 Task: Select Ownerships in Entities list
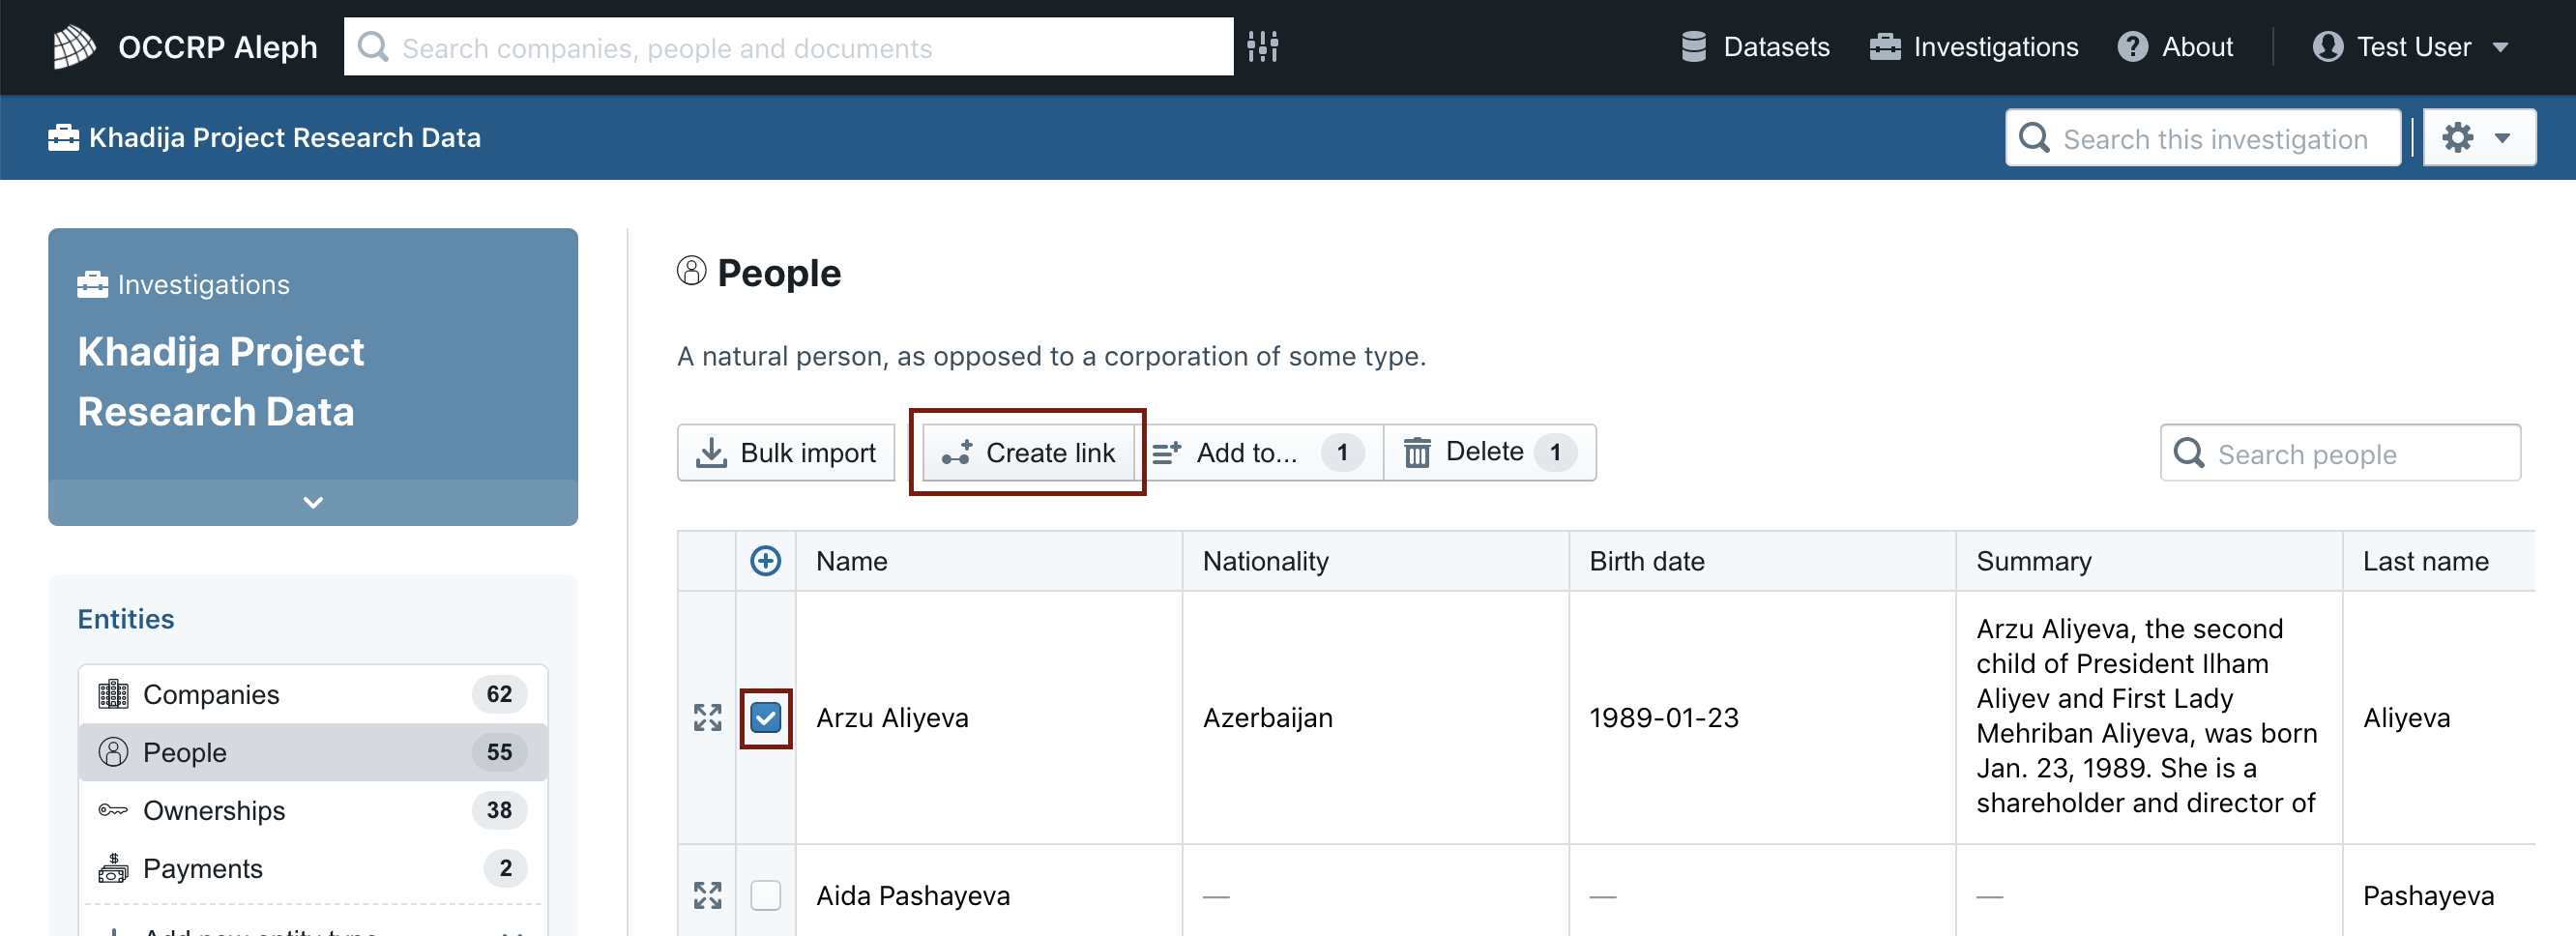point(313,810)
